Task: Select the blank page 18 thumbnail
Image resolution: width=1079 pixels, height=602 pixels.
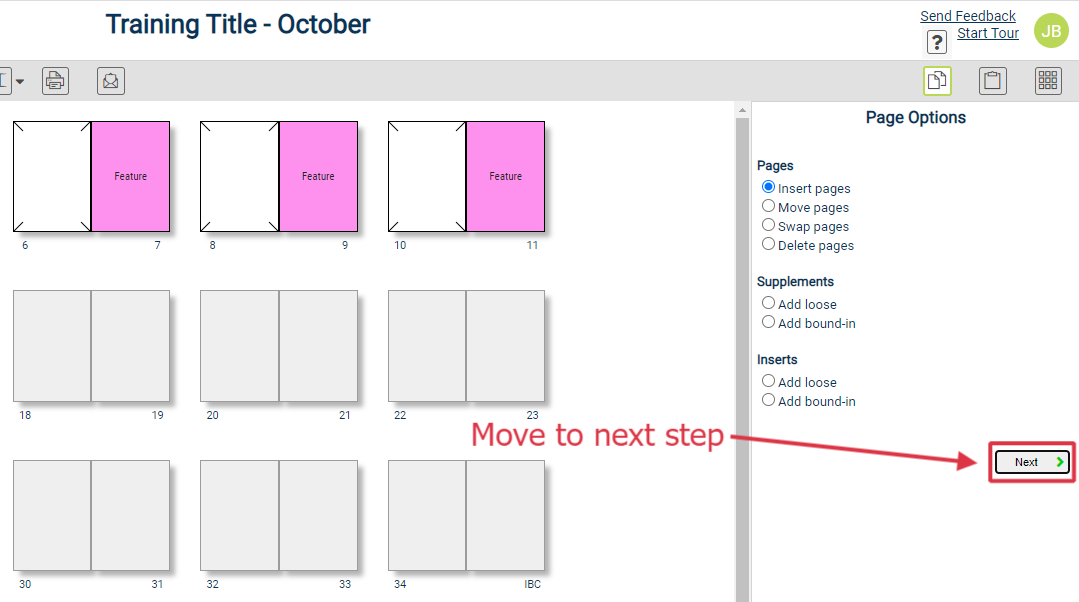Action: click(52, 345)
